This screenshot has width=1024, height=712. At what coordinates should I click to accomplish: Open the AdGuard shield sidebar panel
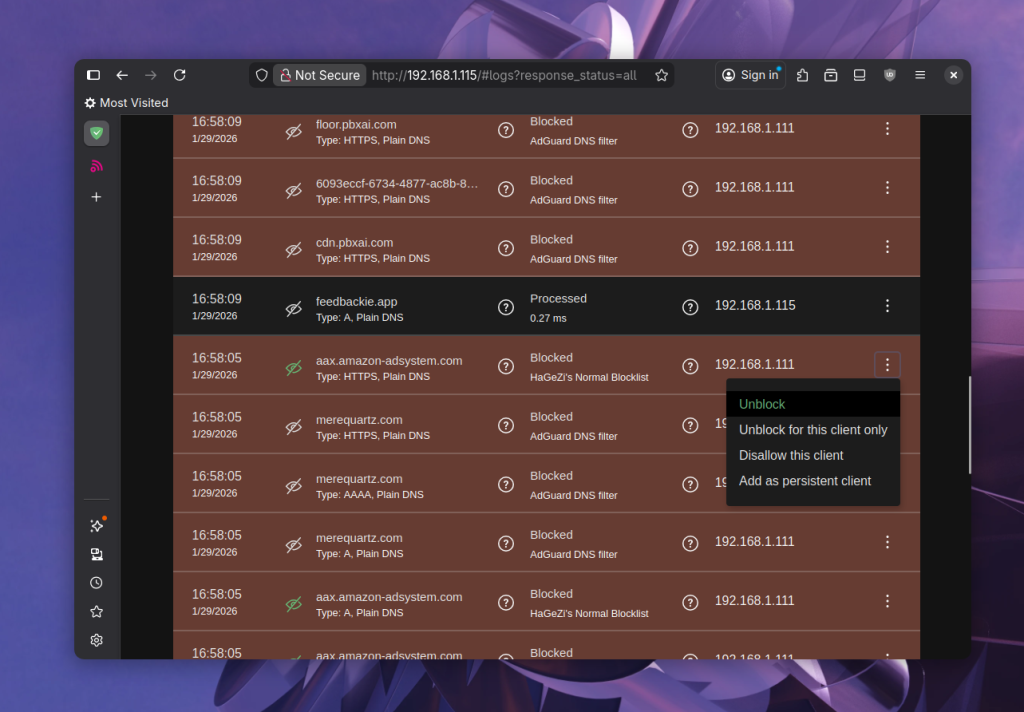click(x=96, y=133)
